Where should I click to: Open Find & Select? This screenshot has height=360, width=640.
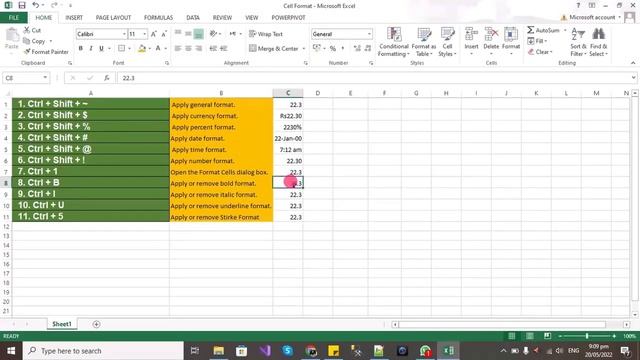598,42
